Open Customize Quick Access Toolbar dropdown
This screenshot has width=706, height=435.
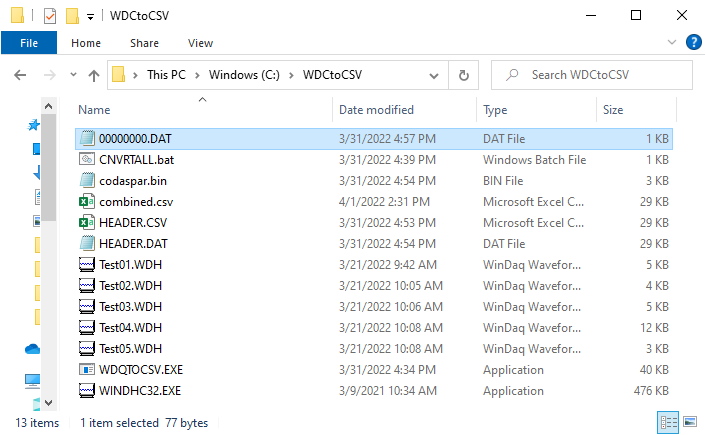(x=91, y=17)
